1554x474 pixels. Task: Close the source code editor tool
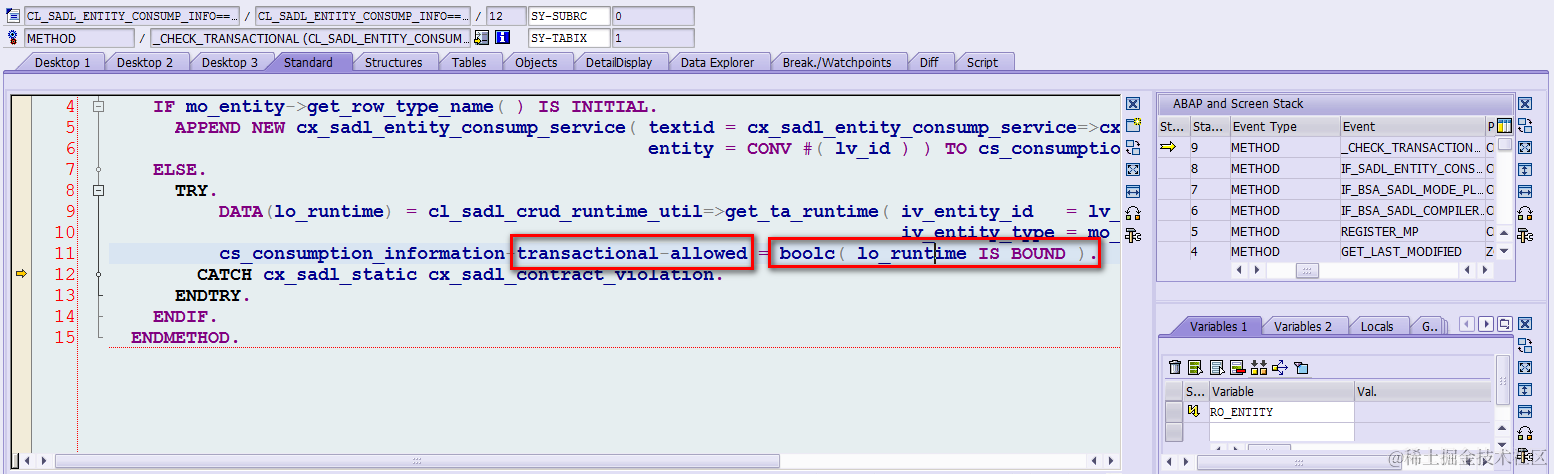point(1133,104)
